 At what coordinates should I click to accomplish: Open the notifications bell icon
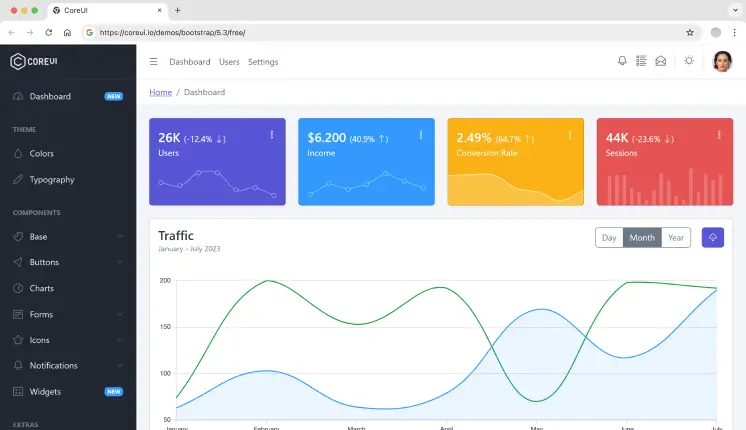(622, 61)
